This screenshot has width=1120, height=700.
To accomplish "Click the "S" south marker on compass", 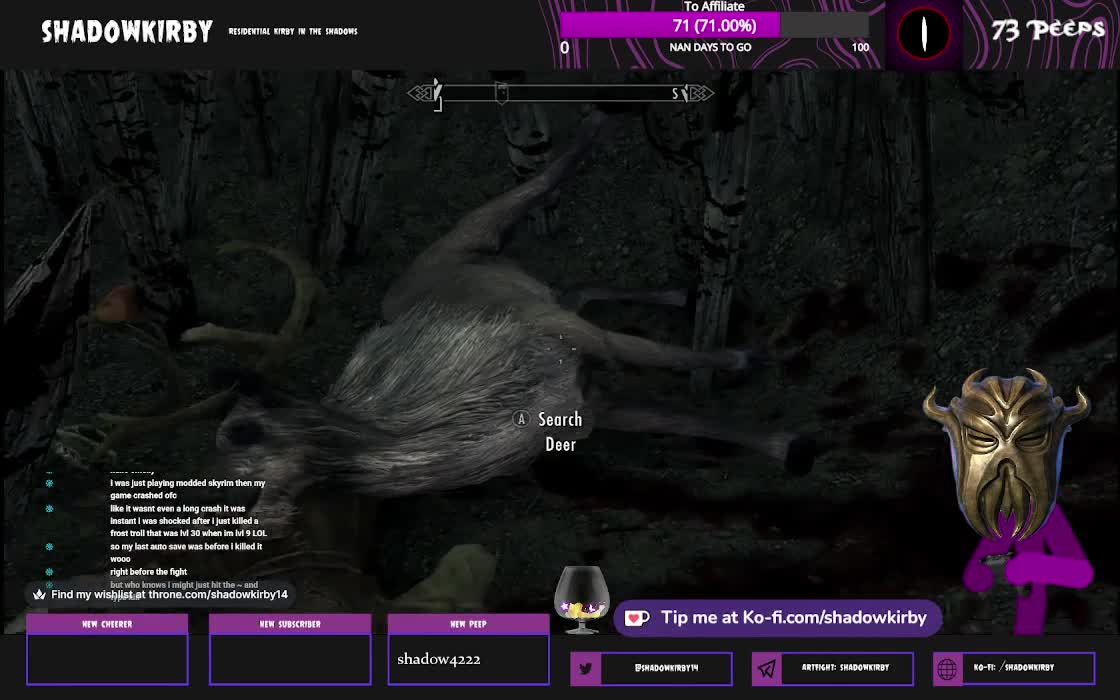I will coord(675,94).
